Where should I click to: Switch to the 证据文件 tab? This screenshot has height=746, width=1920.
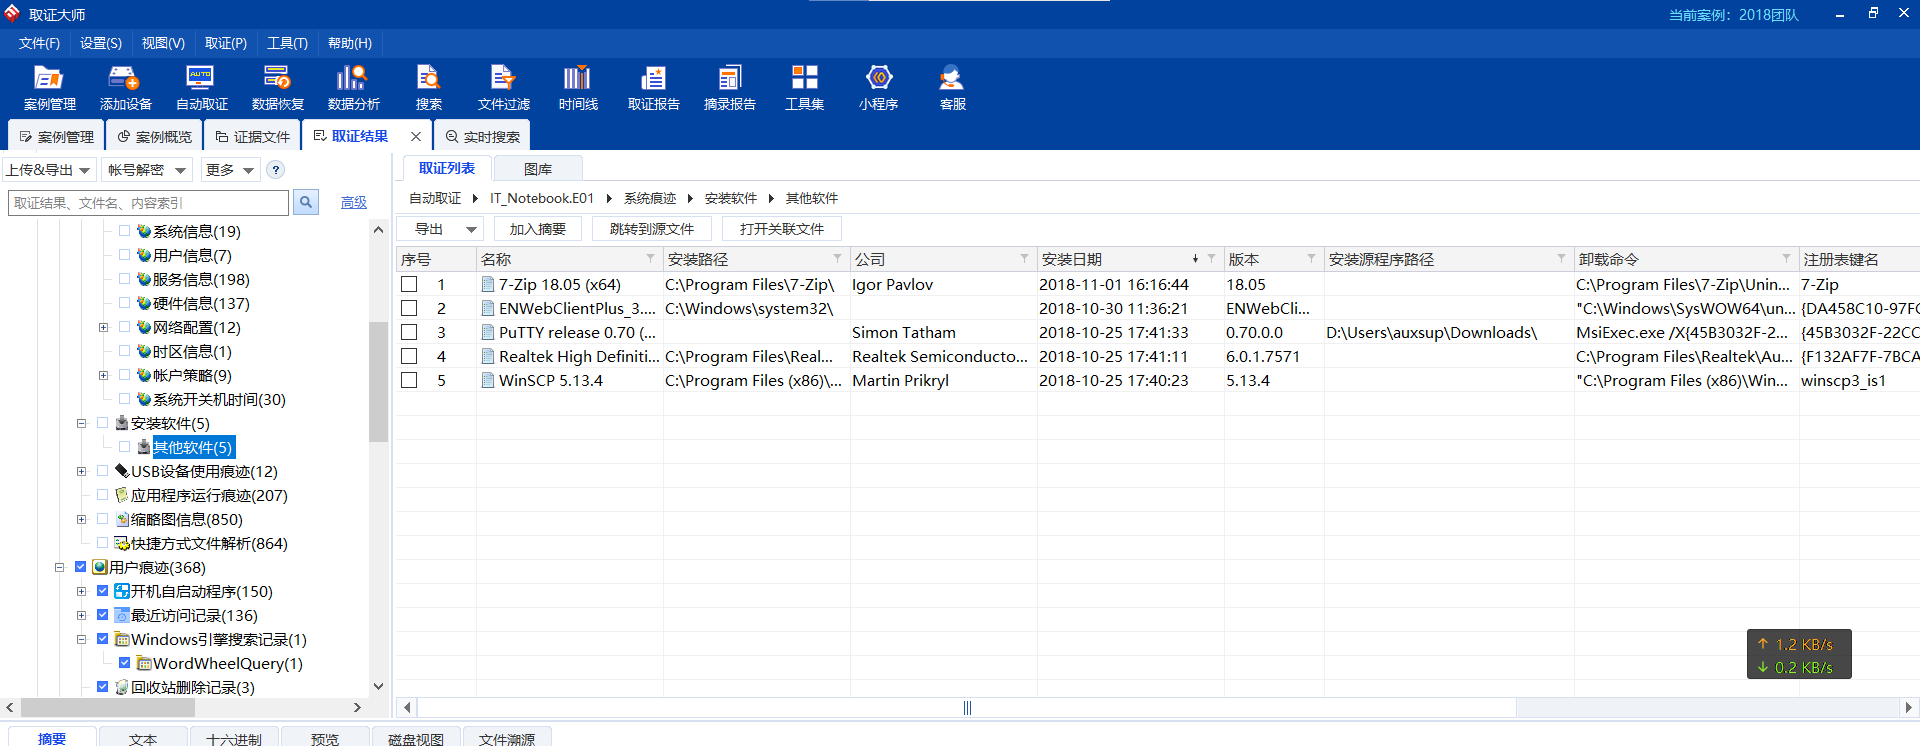[x=252, y=136]
